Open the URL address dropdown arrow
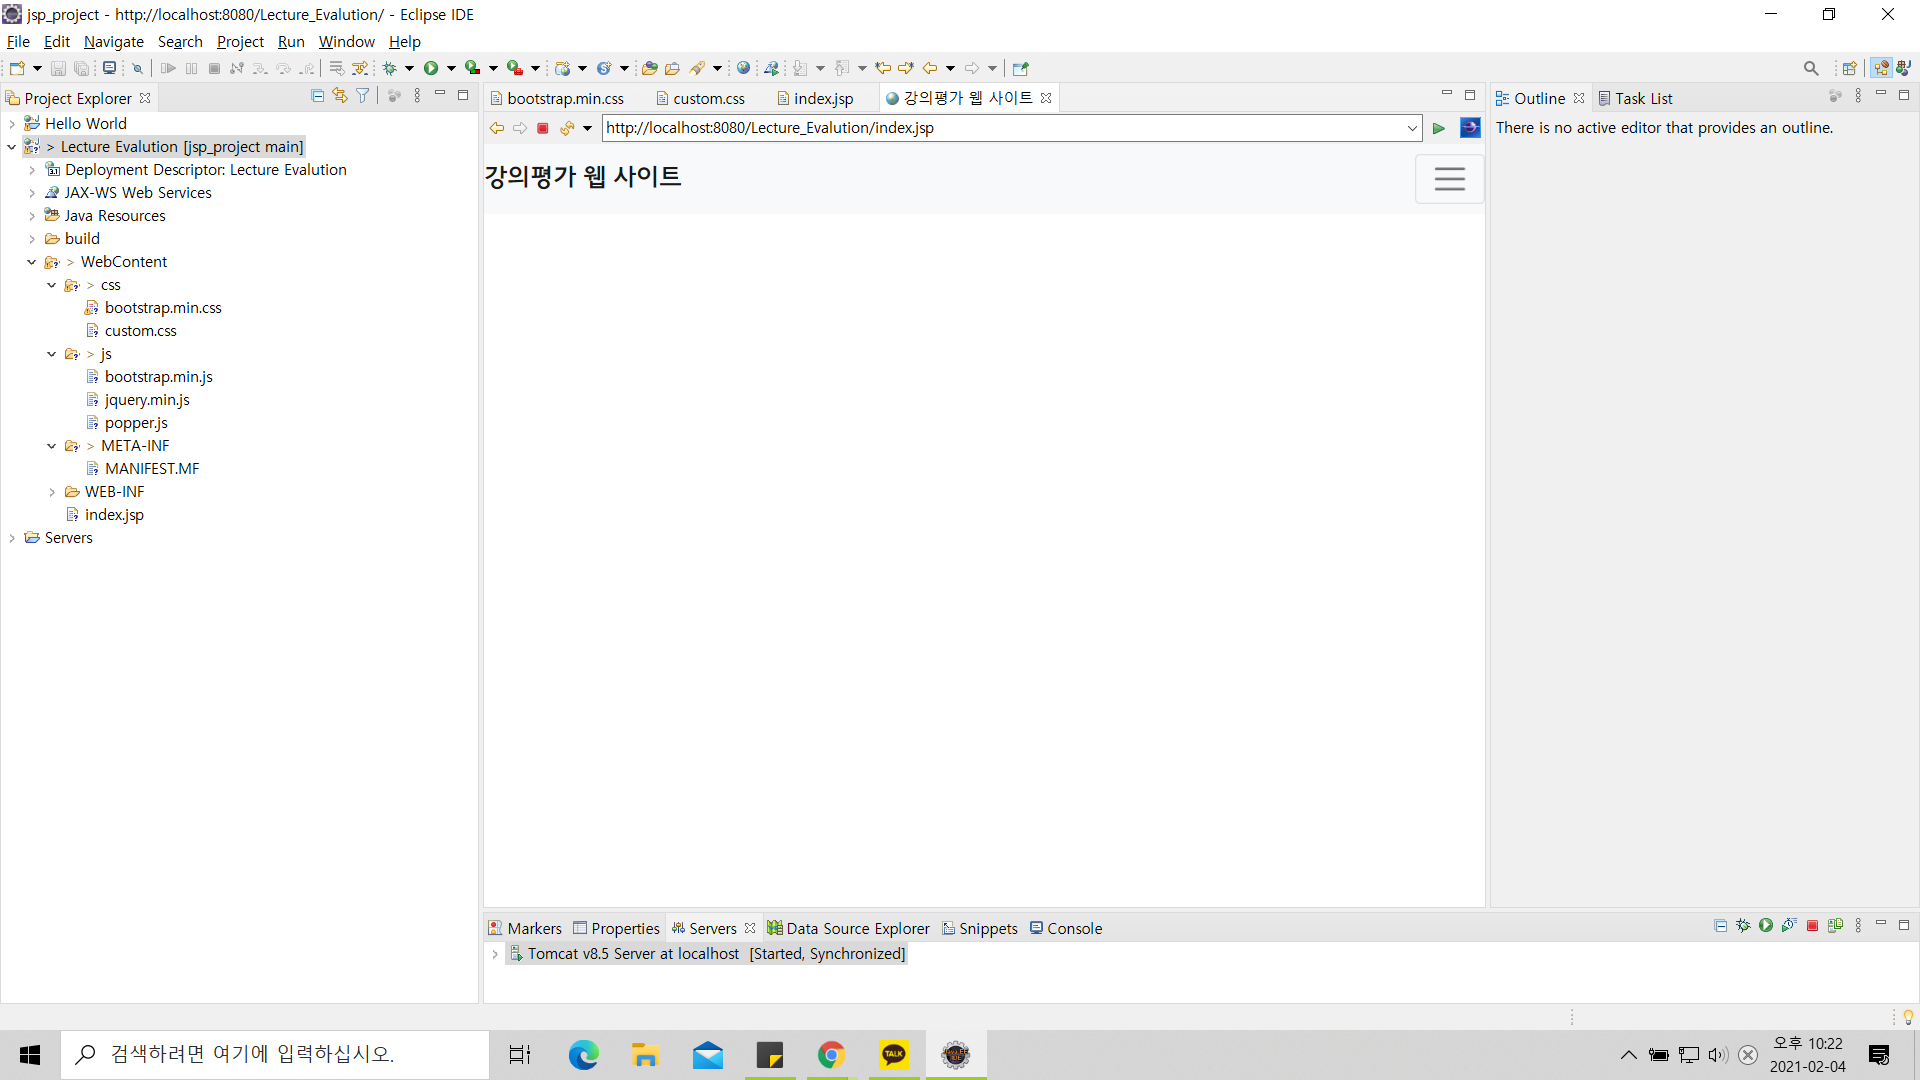This screenshot has width=1920, height=1080. [x=1411, y=128]
